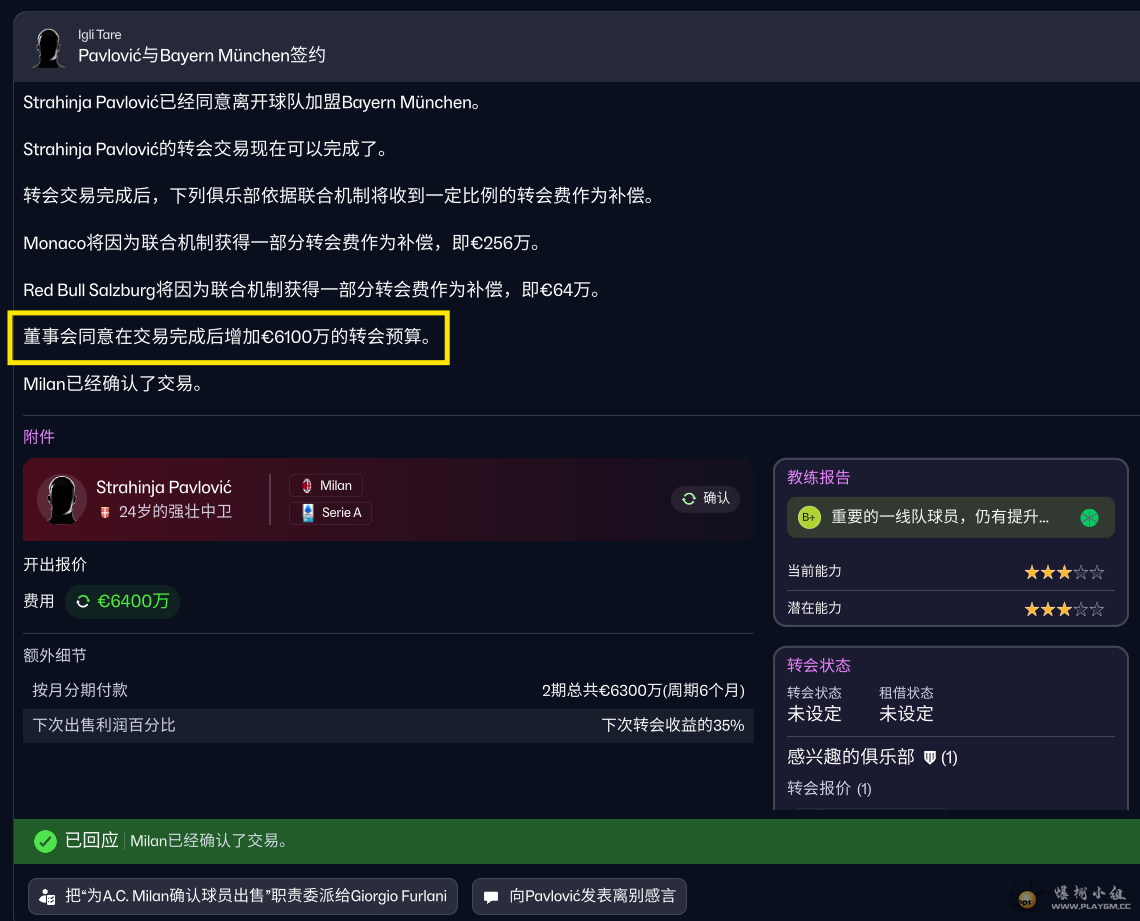Click the 按月分期付款 row
Screen dimensions: 1140x921
[x=388, y=691]
